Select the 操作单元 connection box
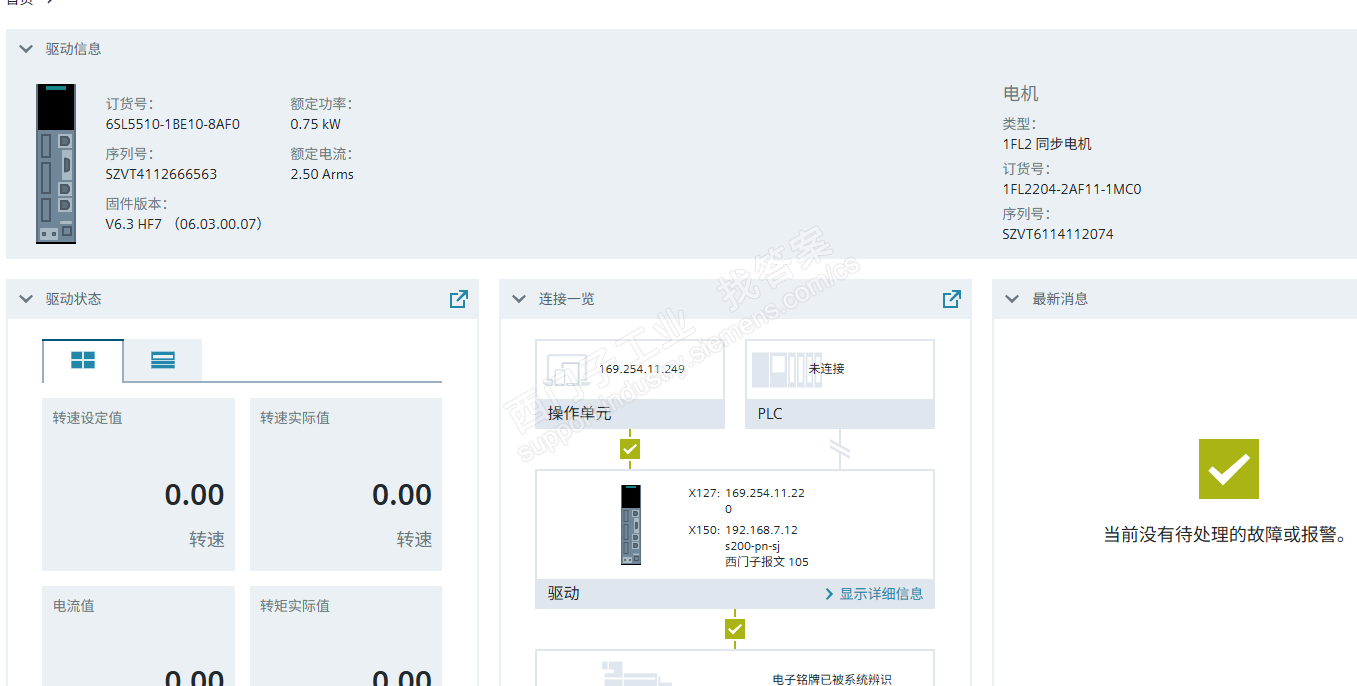Viewport: 1357px width, 686px height. click(x=630, y=384)
